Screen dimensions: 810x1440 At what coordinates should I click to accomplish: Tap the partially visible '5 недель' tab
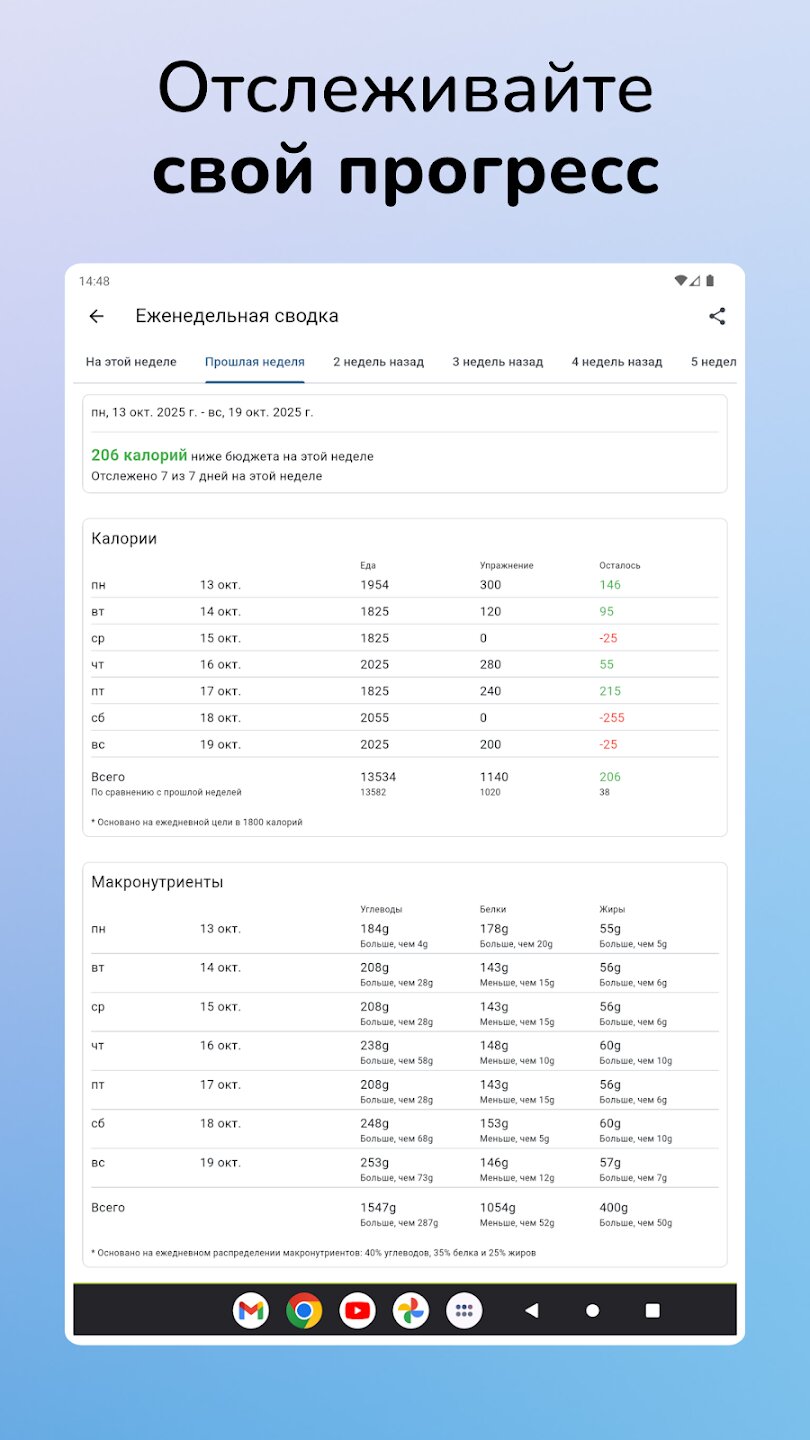pos(713,362)
